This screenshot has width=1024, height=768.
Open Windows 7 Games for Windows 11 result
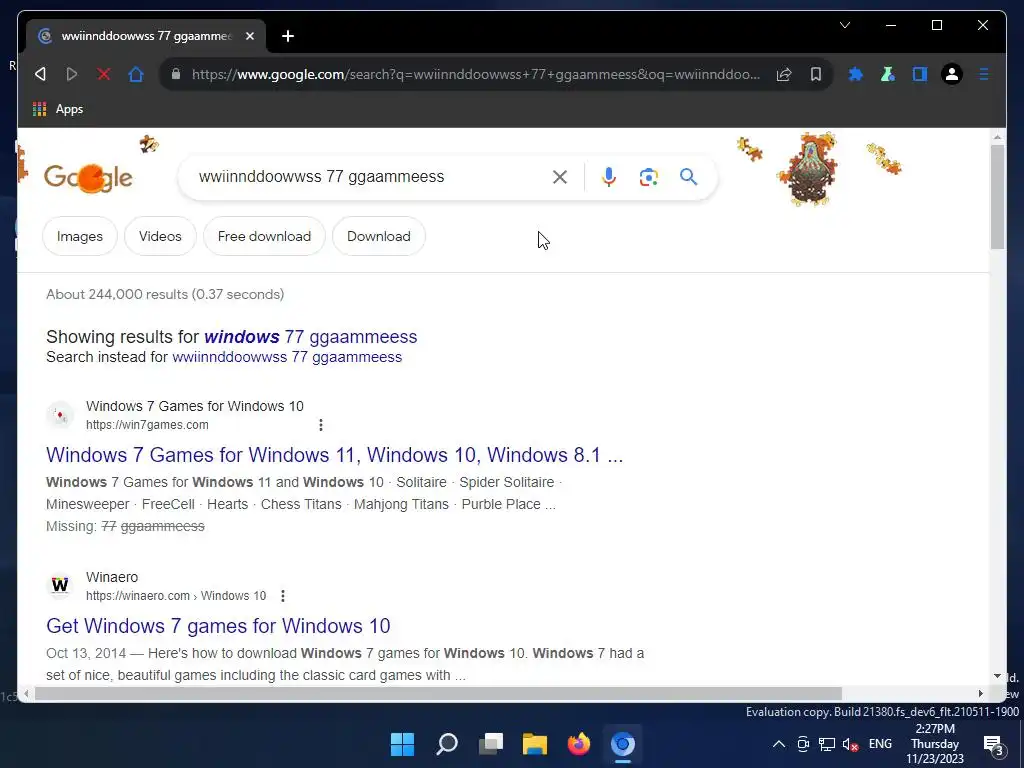(334, 455)
